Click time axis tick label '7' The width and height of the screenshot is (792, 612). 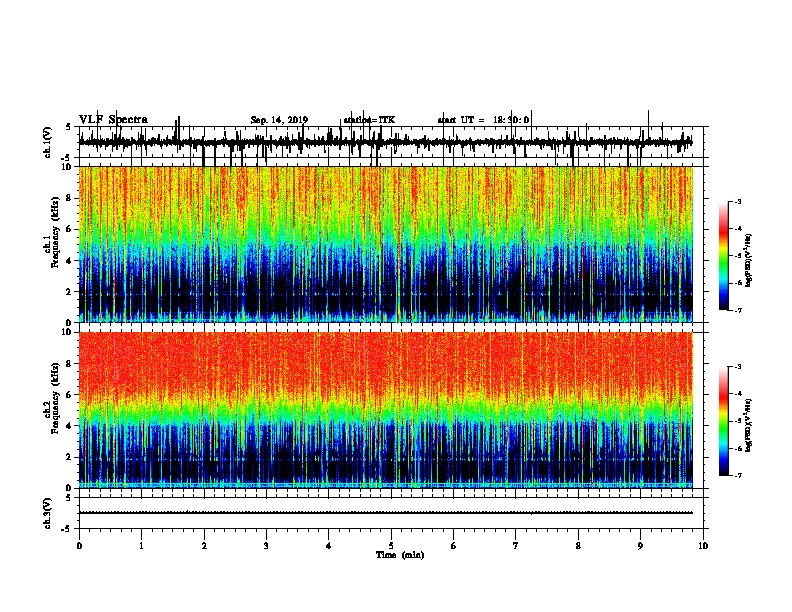pyautogui.click(x=516, y=546)
